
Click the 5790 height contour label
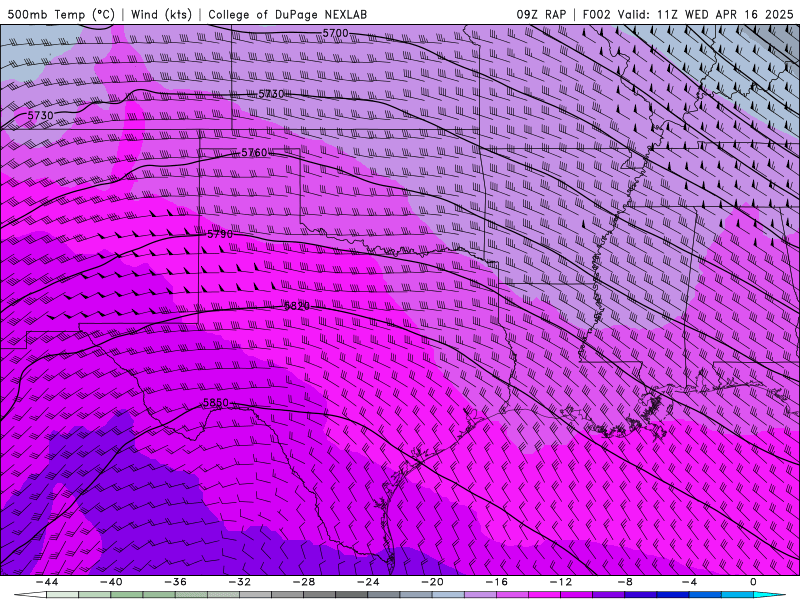tap(220, 234)
